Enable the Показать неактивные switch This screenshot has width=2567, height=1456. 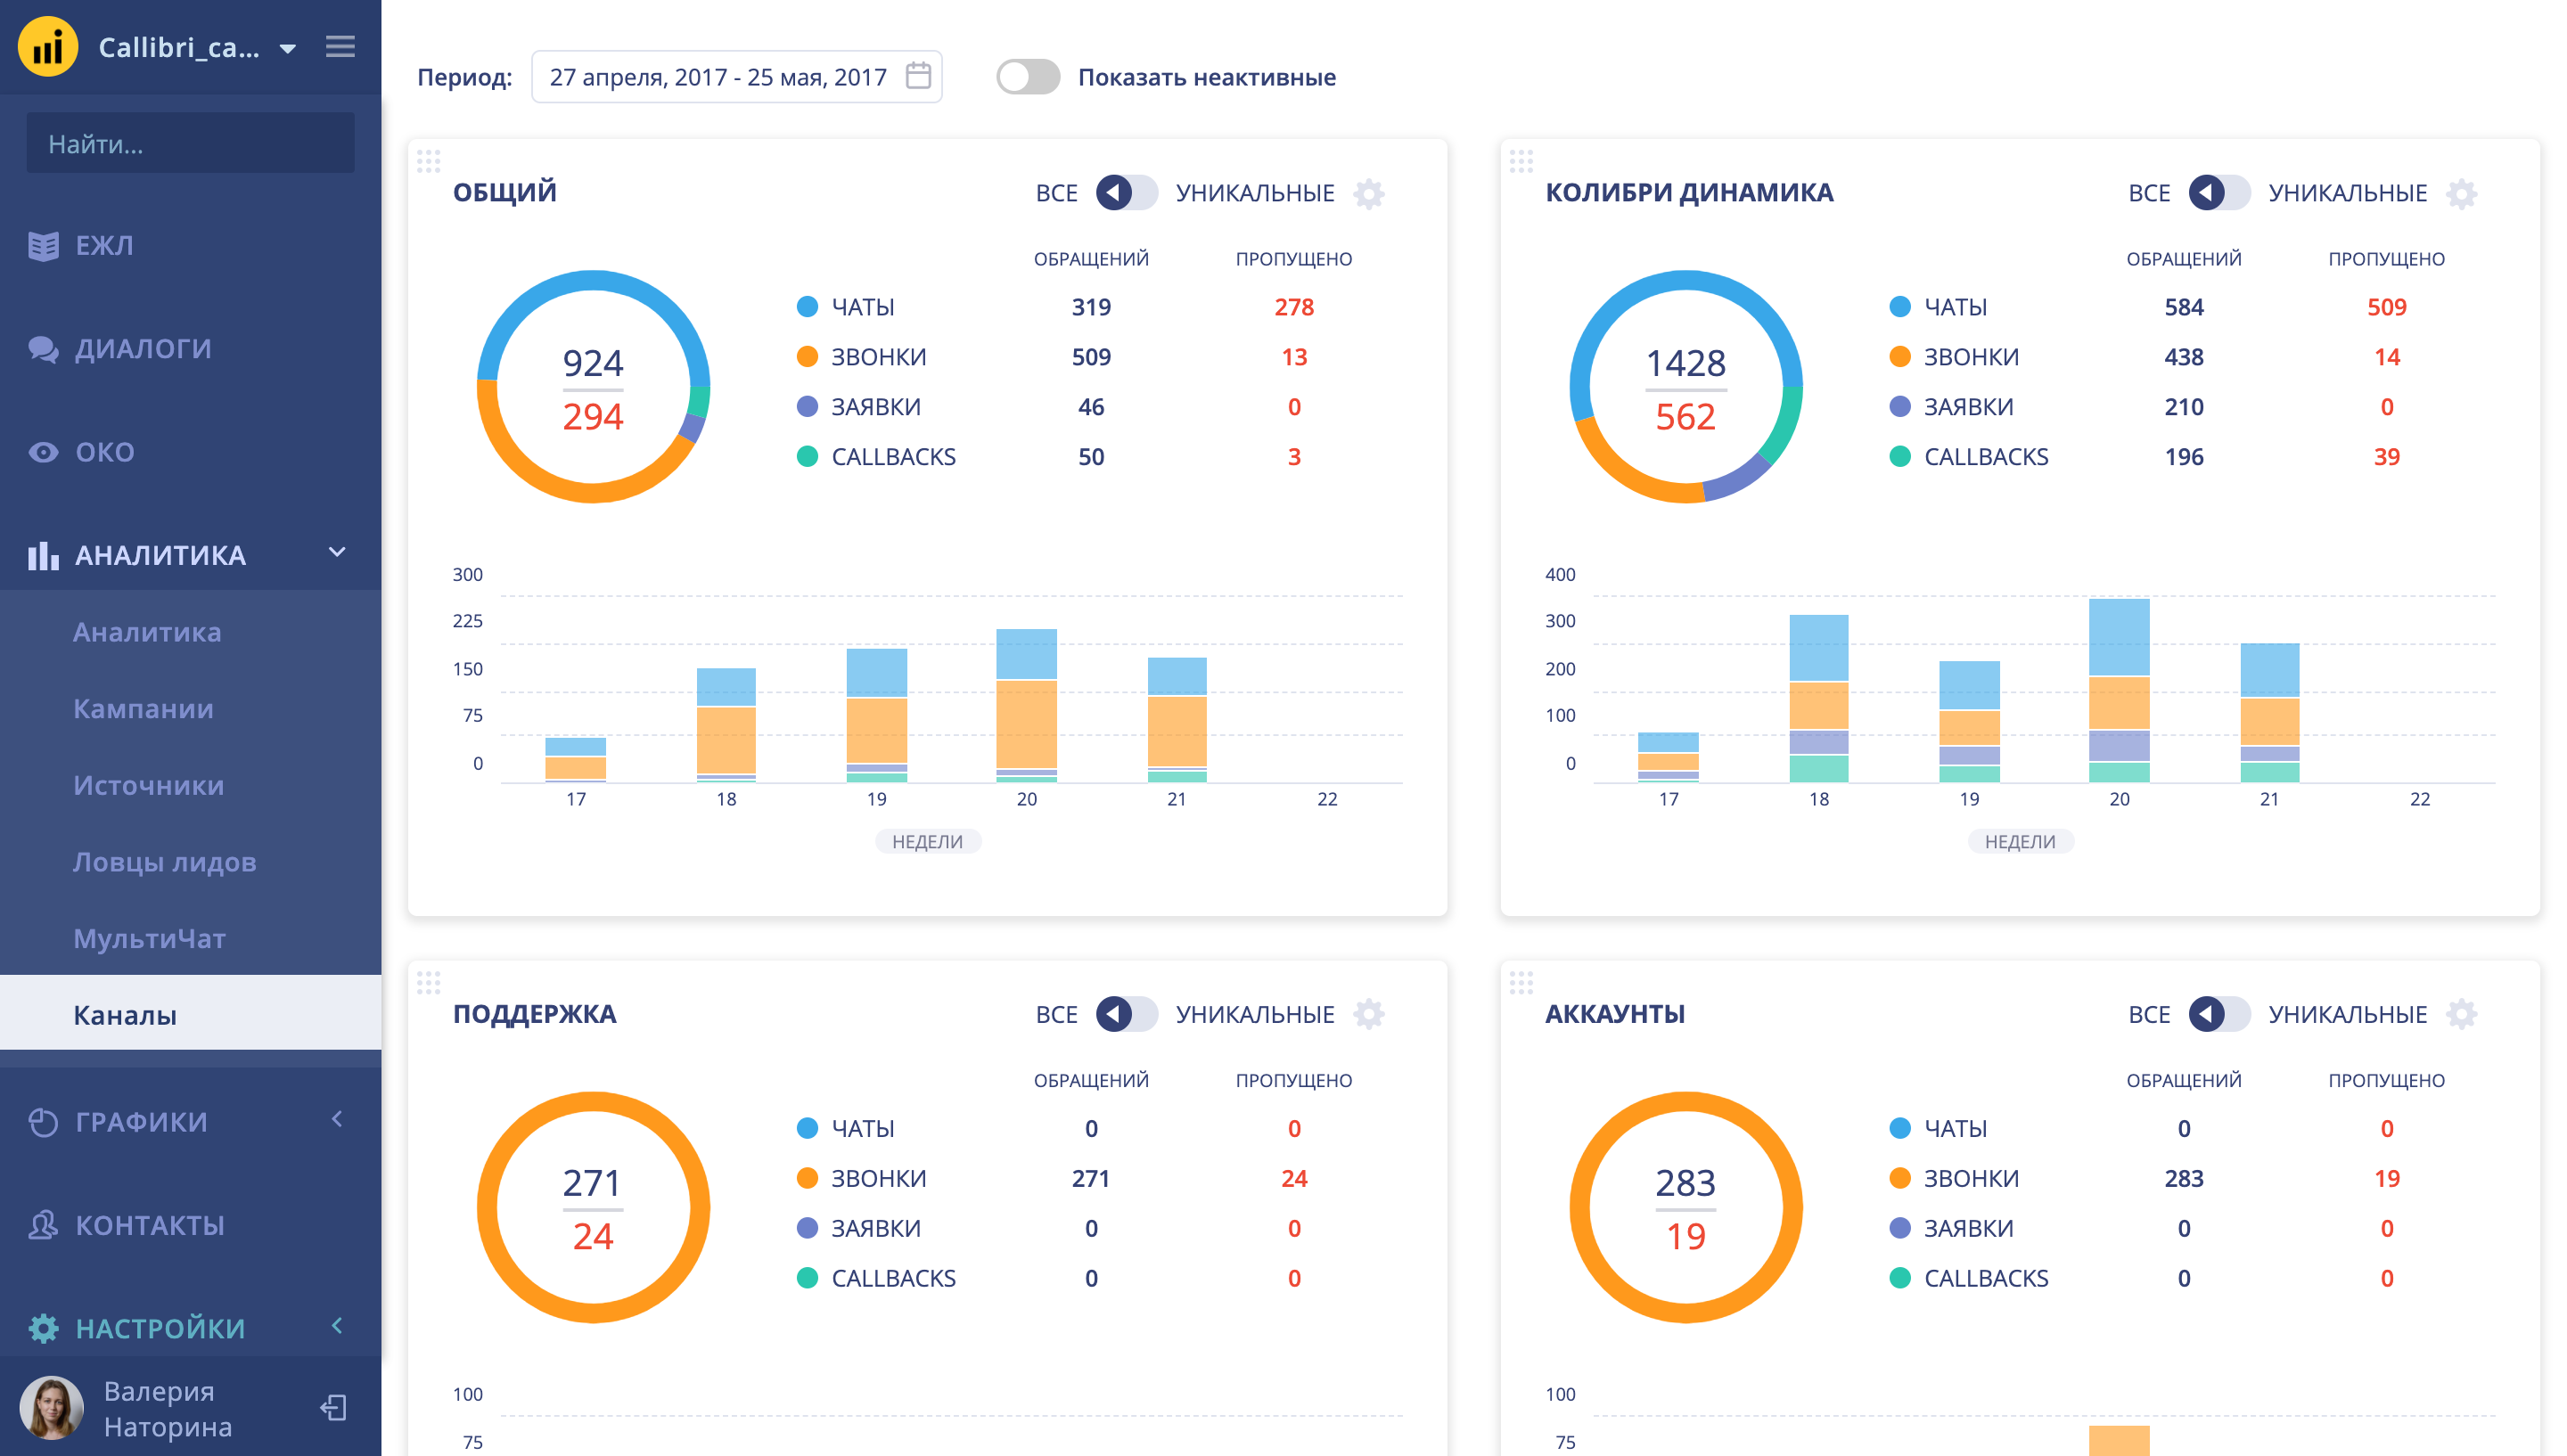(1027, 77)
